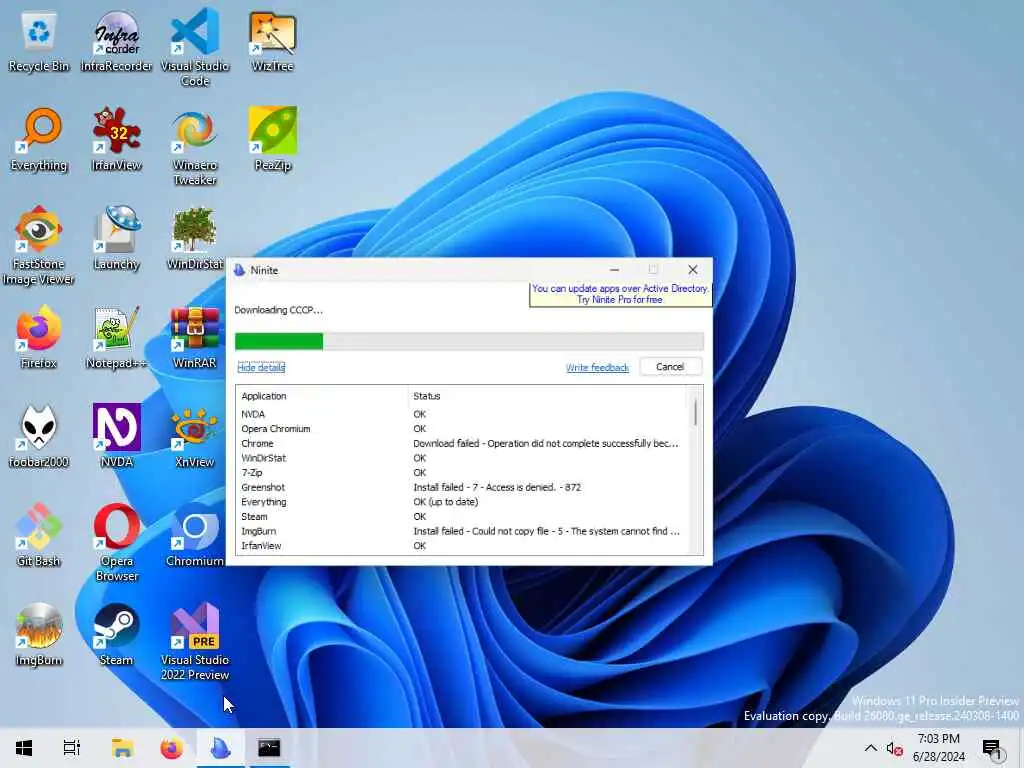Minimize the Ninite window
This screenshot has width=1024, height=768.
pos(614,270)
